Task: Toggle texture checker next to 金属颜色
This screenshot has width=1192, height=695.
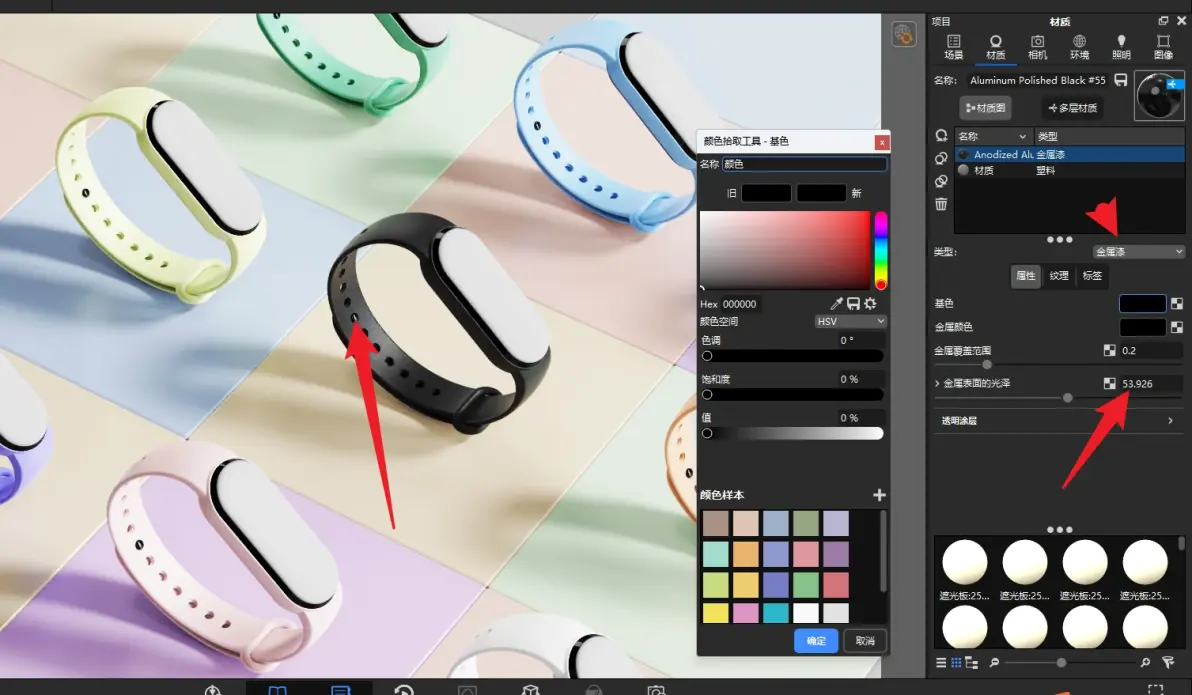Action: (x=1177, y=327)
